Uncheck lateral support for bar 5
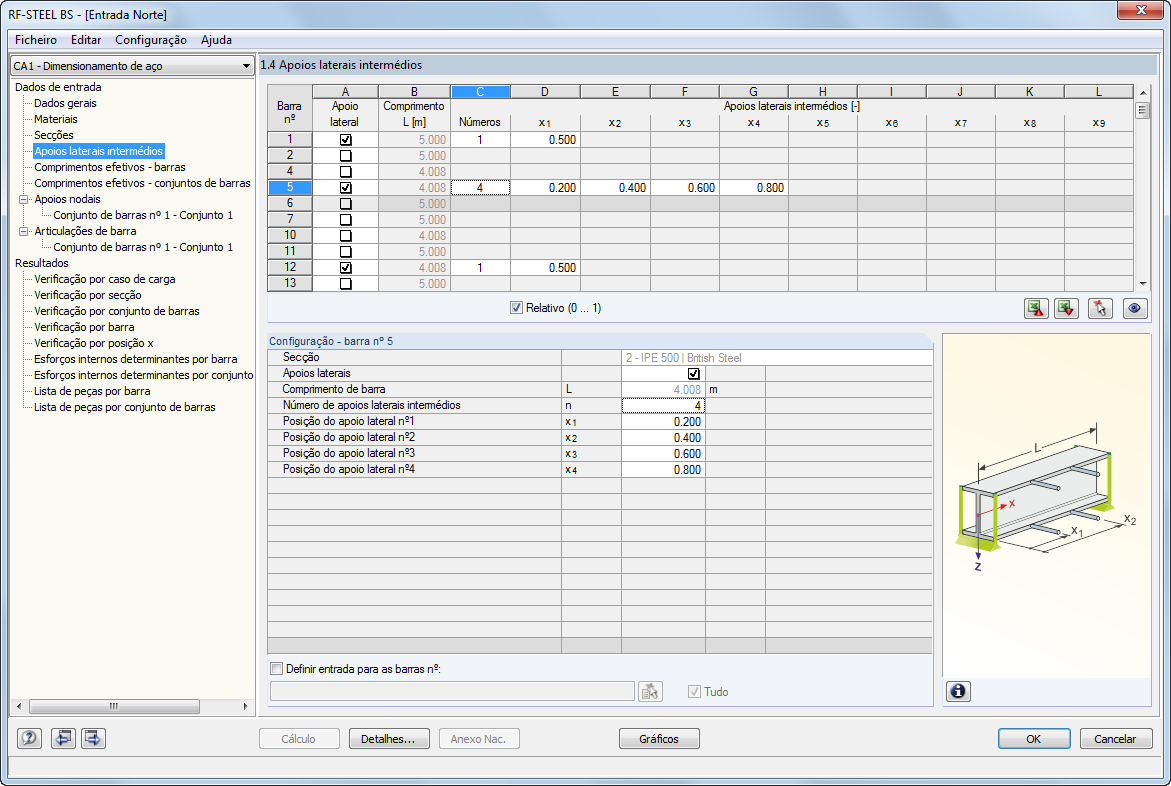This screenshot has height=786, width=1171. click(x=345, y=188)
